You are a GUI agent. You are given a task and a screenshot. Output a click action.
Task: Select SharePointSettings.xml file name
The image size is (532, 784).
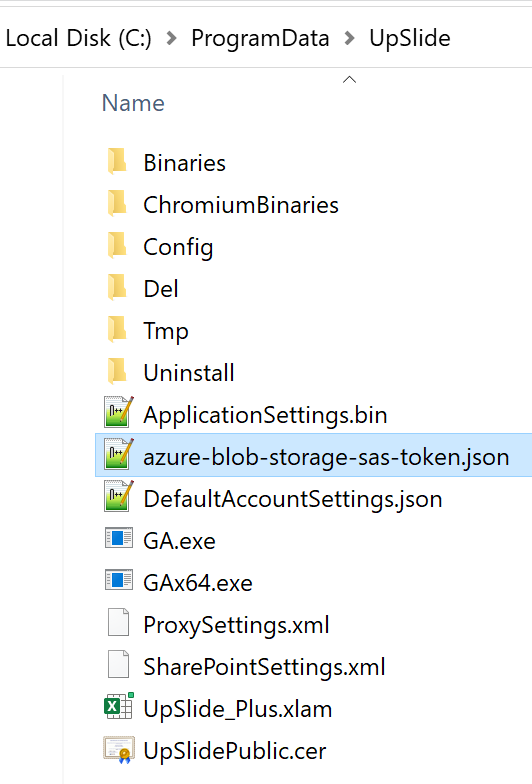[264, 667]
